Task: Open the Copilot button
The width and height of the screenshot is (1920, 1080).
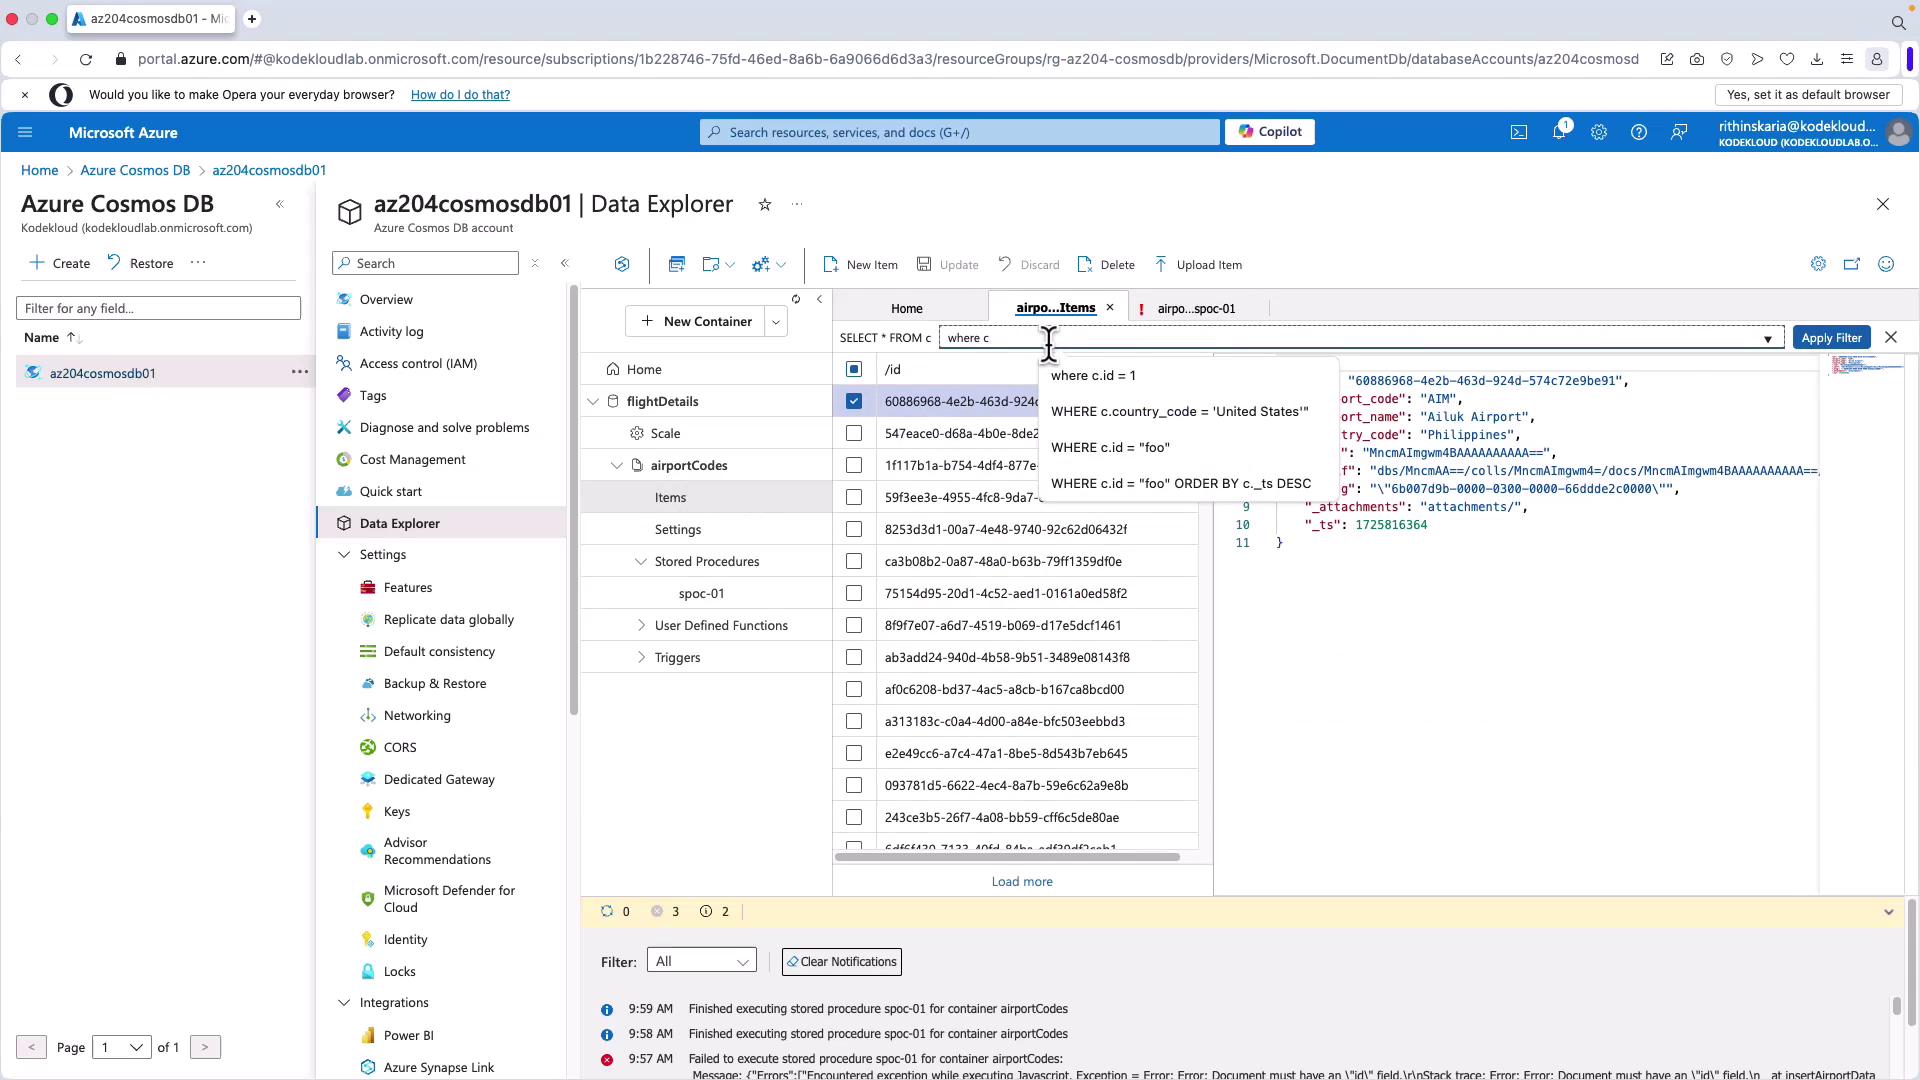Action: (x=1269, y=132)
